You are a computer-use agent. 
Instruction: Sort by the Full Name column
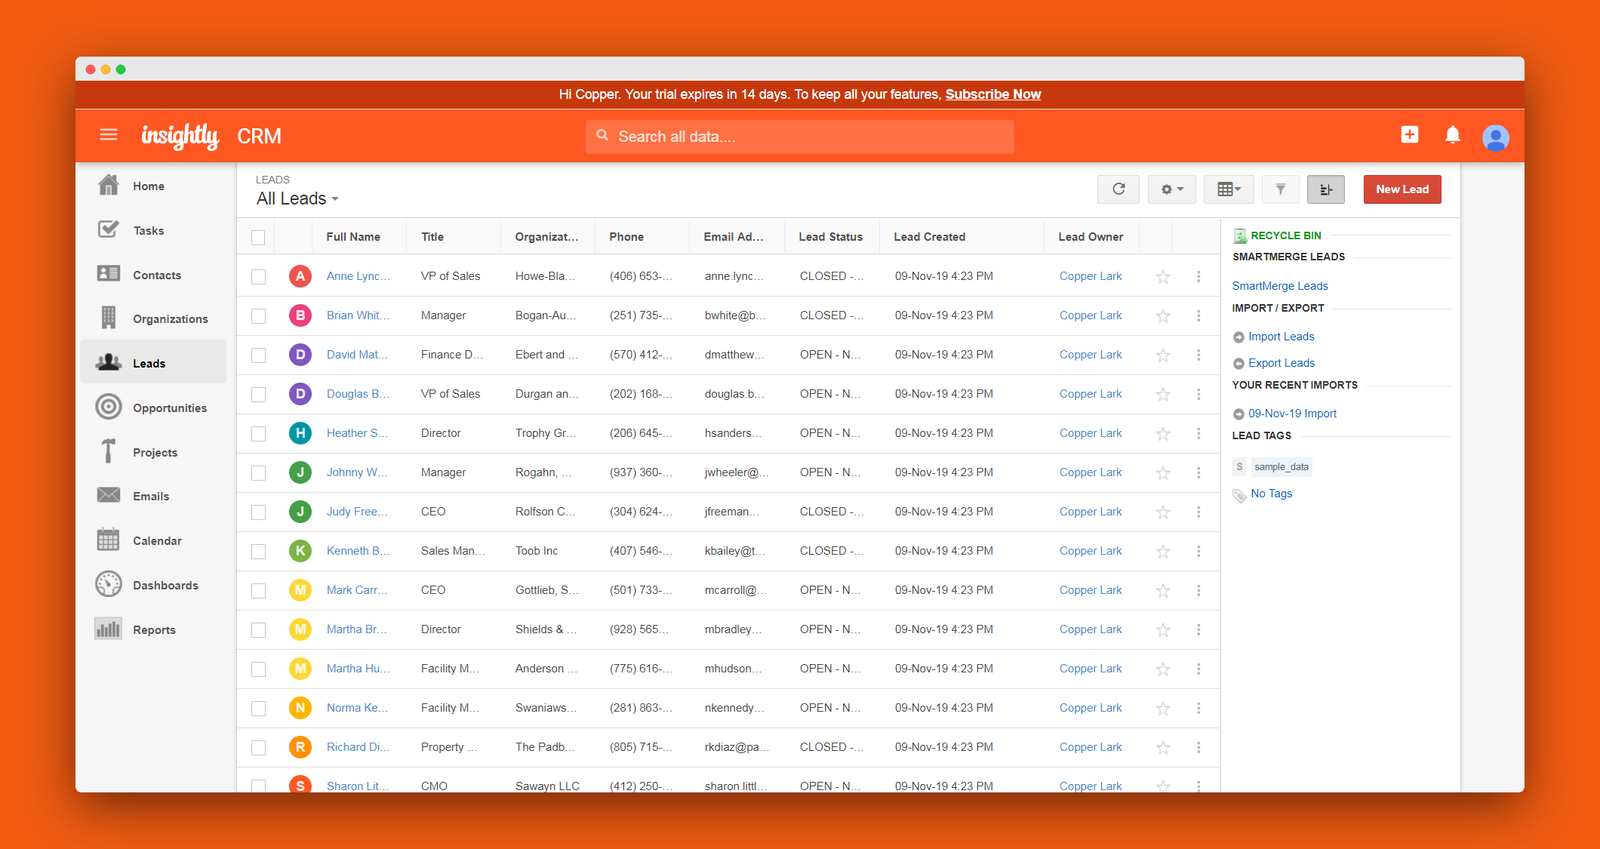tap(353, 237)
